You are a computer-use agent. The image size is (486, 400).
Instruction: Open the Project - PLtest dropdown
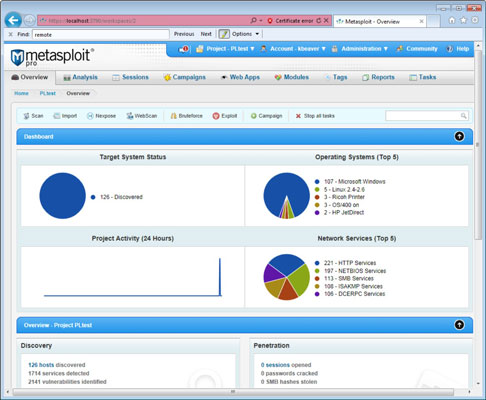(x=225, y=49)
